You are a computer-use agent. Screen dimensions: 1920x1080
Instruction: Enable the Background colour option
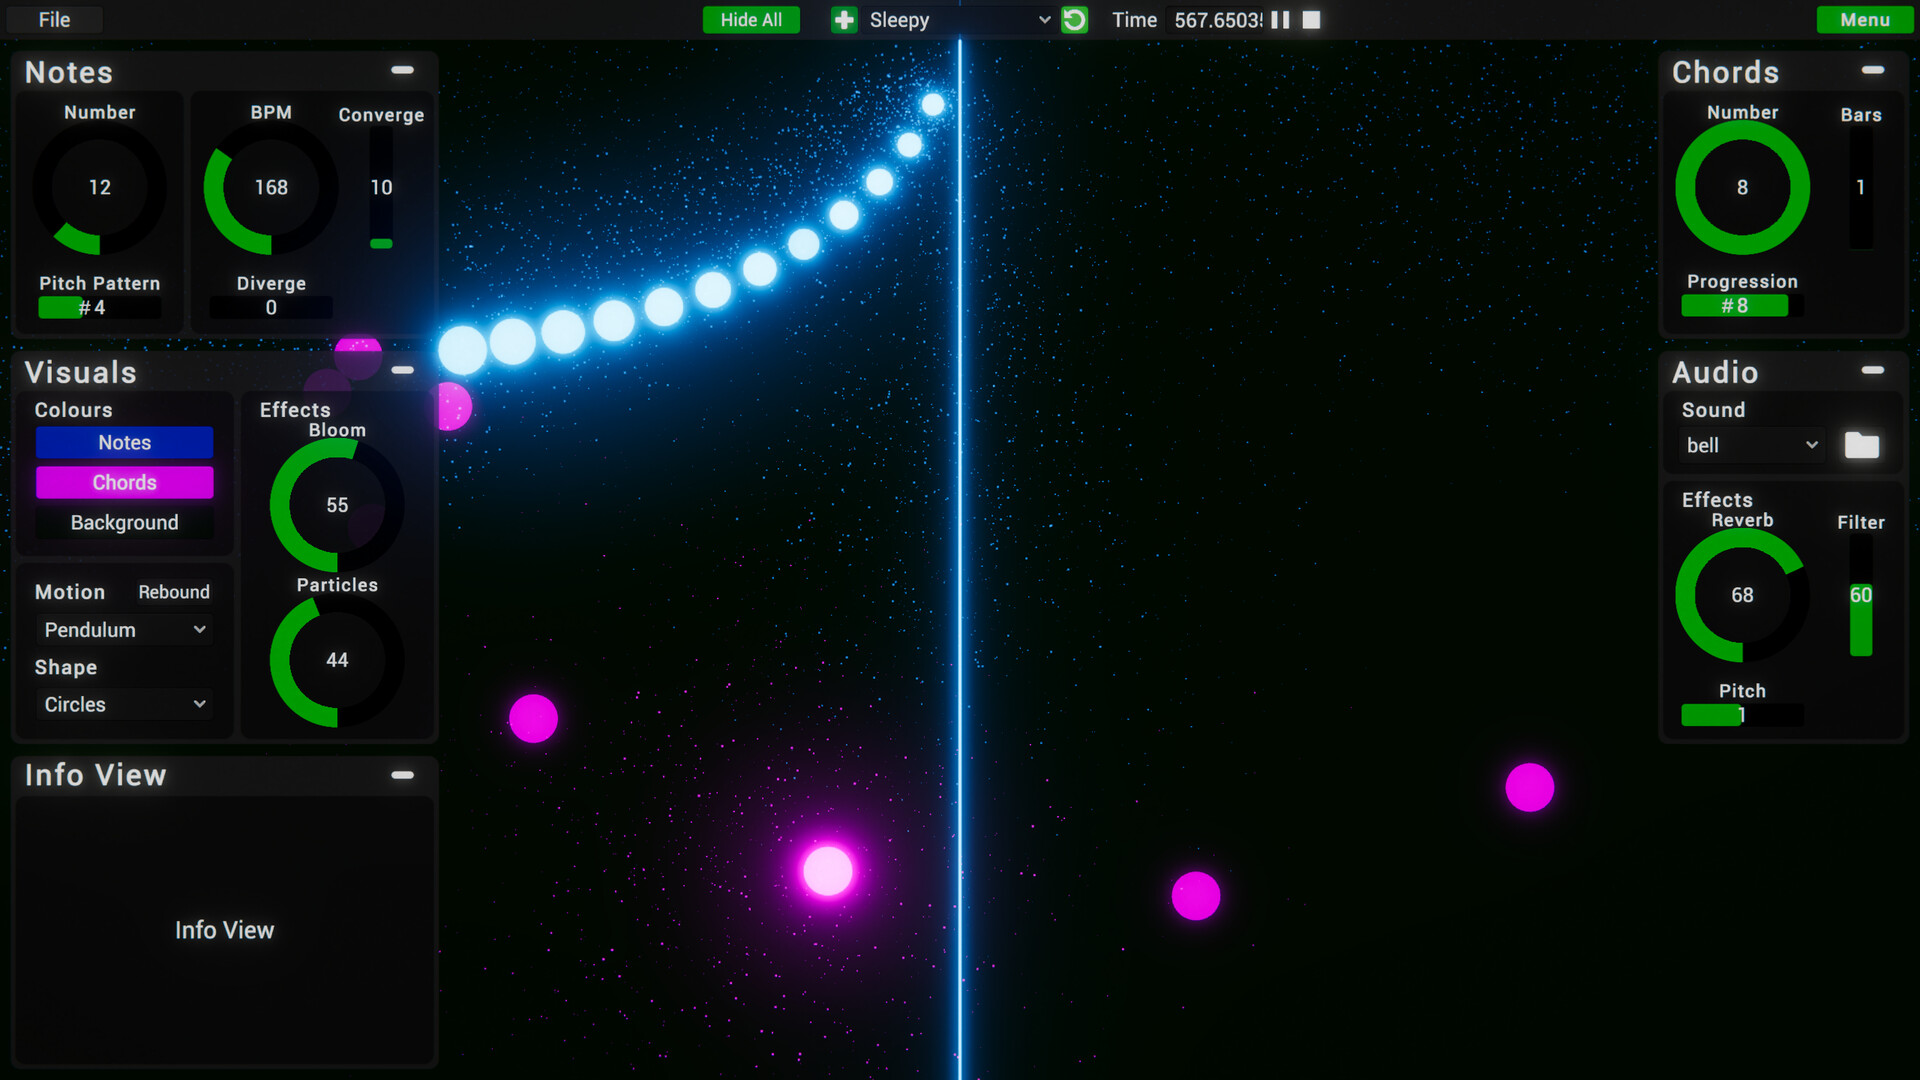coord(124,522)
